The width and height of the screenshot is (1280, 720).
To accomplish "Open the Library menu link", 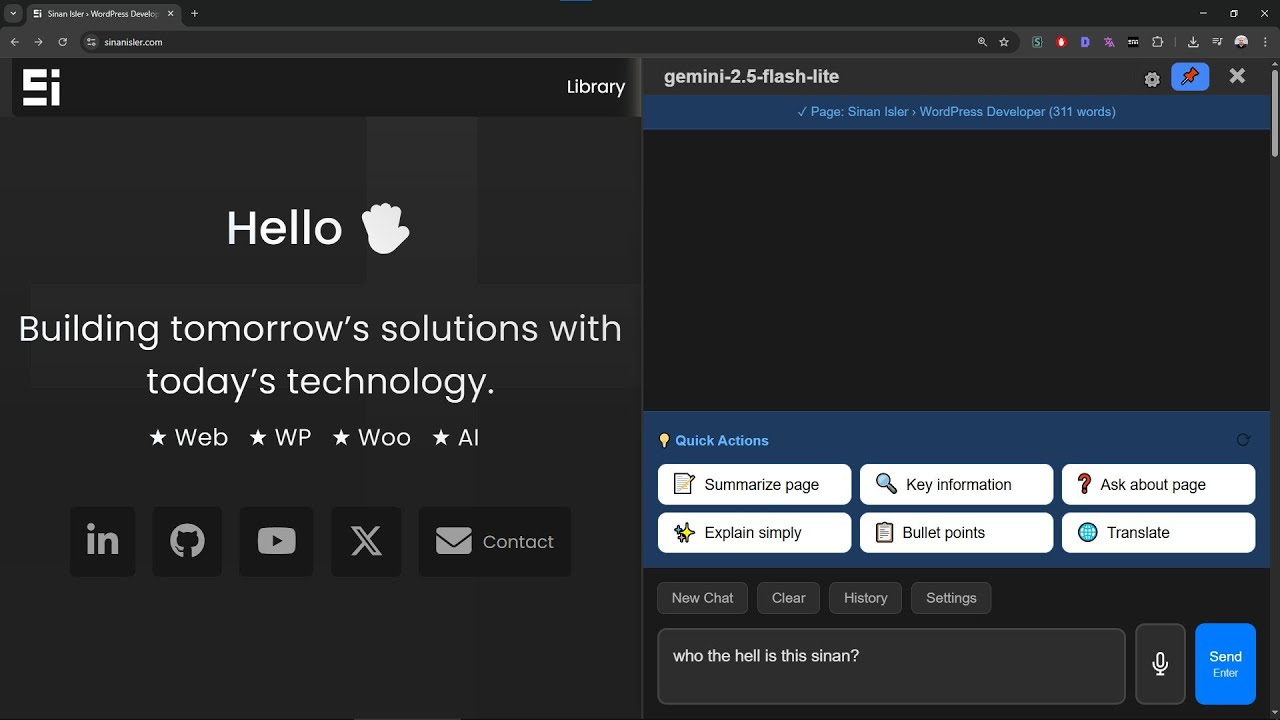I will click(596, 87).
